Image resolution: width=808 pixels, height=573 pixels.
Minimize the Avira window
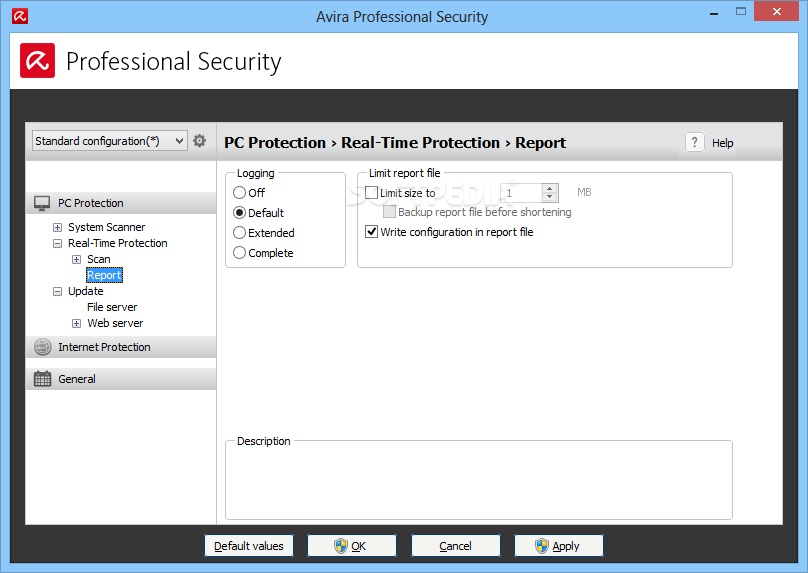point(714,13)
